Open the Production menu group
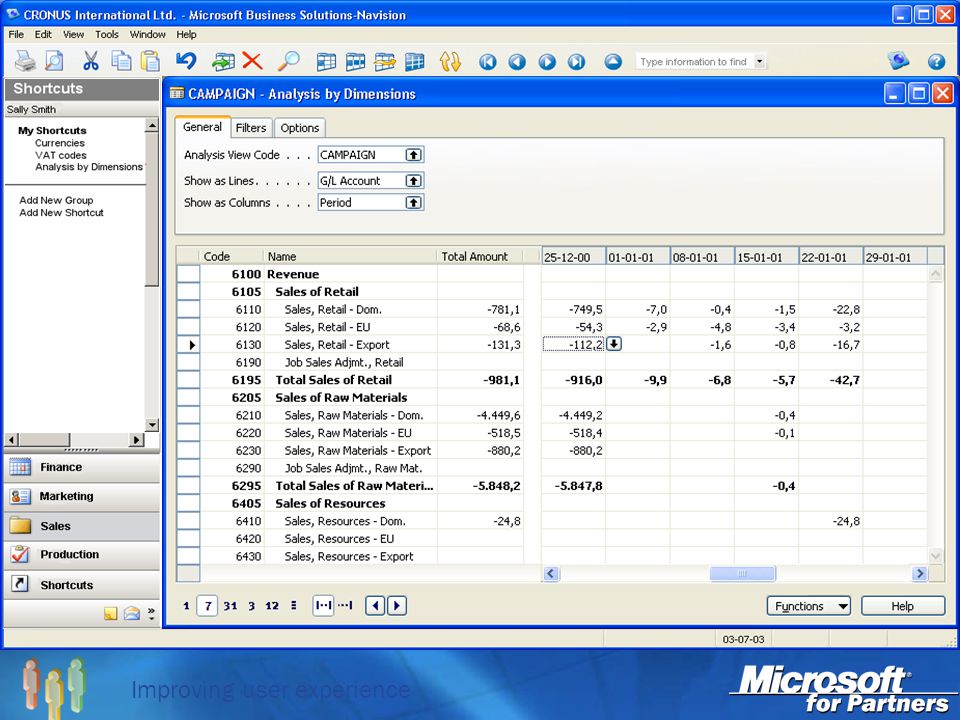Image resolution: width=960 pixels, height=720 pixels. coord(81,555)
